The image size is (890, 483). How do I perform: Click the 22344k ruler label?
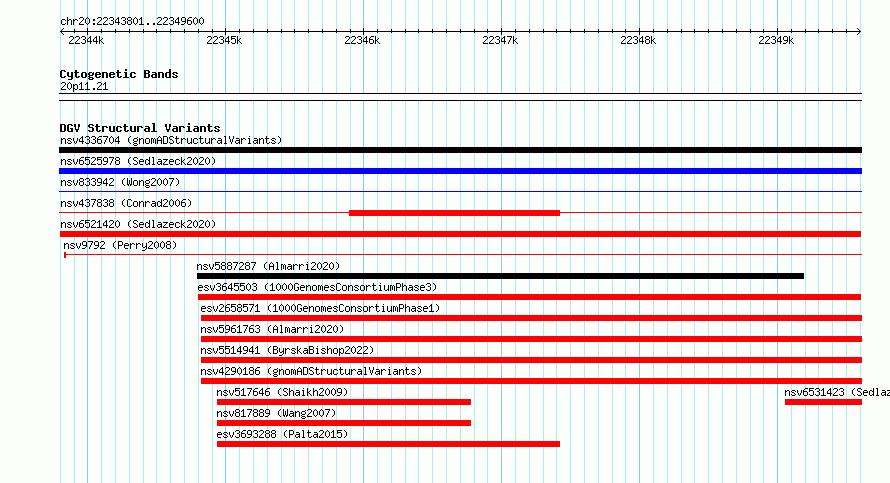(86, 40)
